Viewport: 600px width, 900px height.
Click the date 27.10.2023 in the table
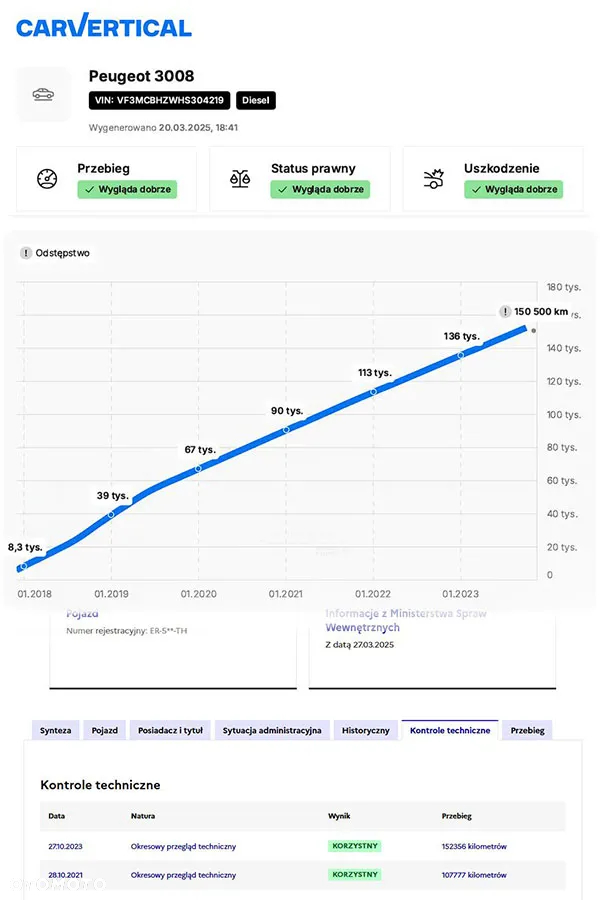(65, 846)
